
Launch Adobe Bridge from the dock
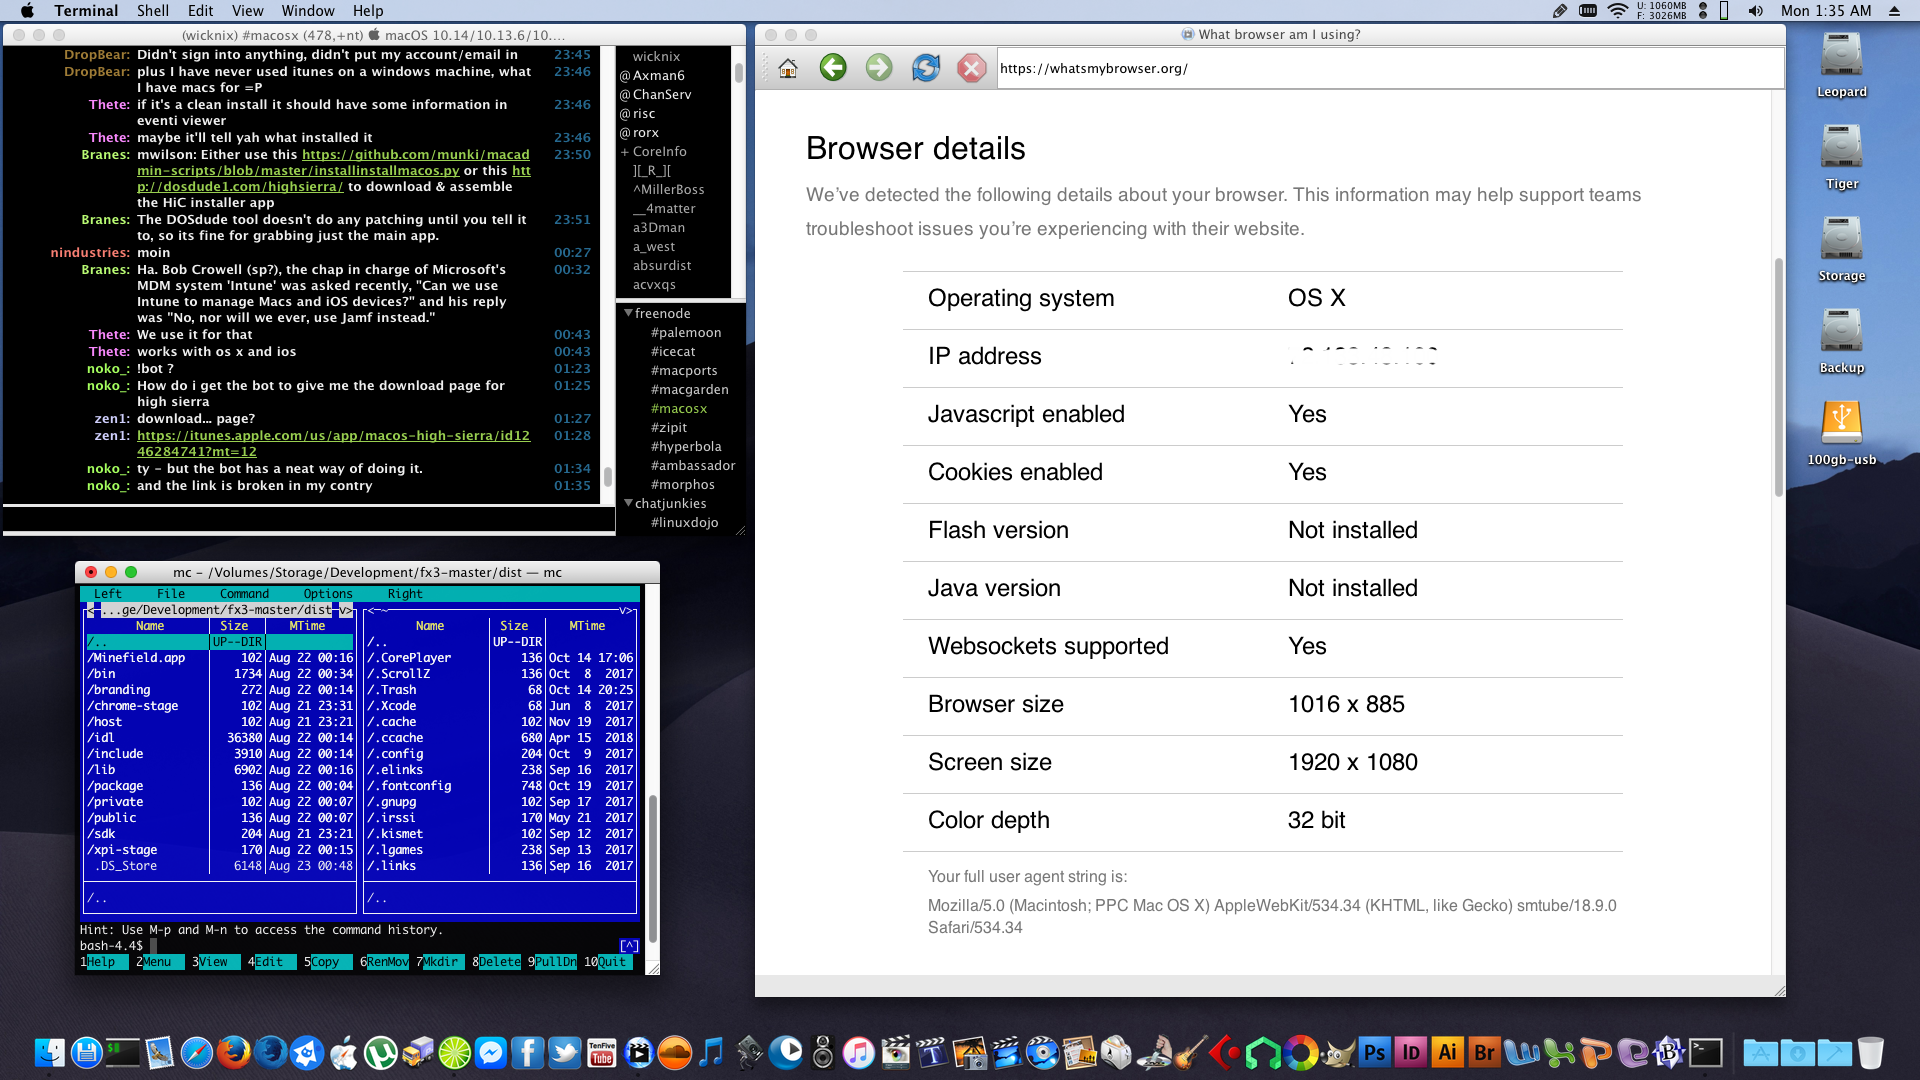[x=1485, y=1052]
